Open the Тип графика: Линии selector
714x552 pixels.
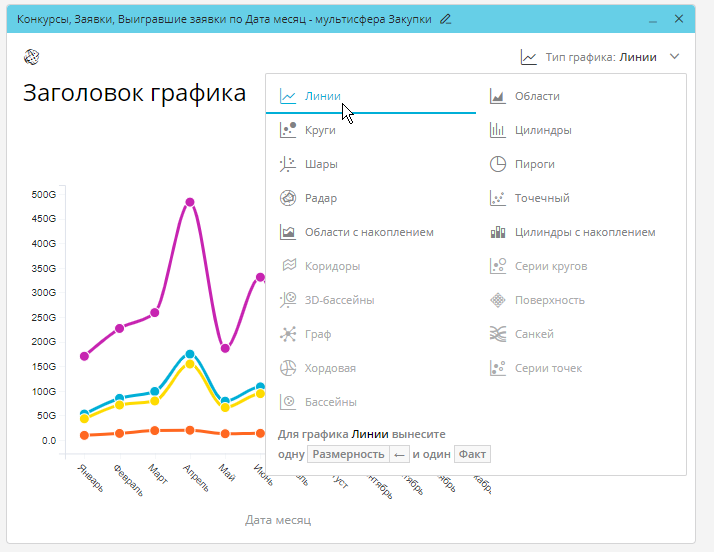coord(600,57)
